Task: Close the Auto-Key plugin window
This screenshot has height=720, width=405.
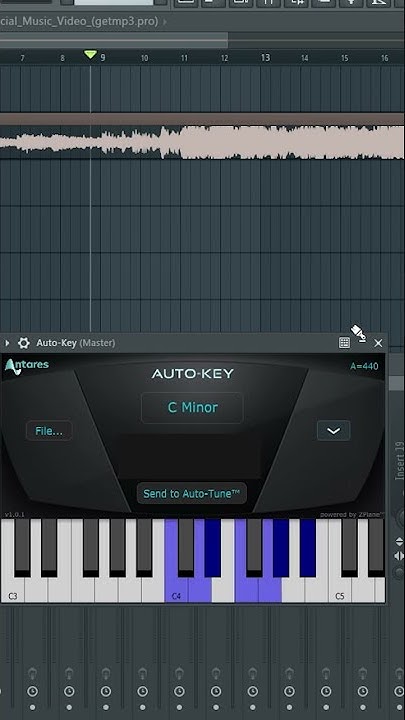Action: click(378, 343)
